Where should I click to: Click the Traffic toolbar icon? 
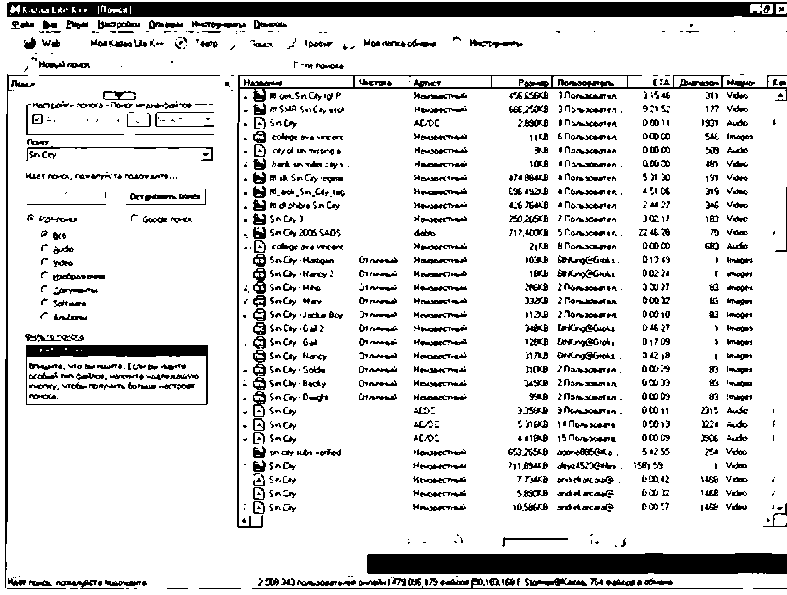tap(292, 44)
